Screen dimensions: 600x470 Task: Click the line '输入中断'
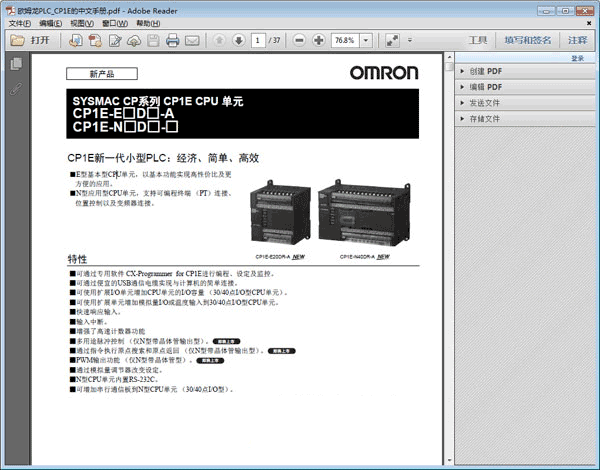click(89, 321)
